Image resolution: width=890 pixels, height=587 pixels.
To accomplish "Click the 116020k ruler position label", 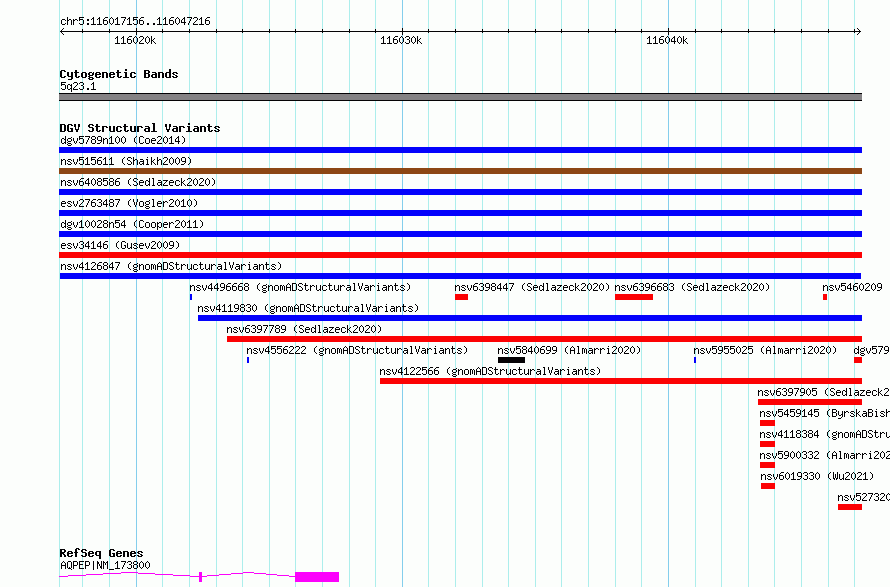I will [135, 40].
